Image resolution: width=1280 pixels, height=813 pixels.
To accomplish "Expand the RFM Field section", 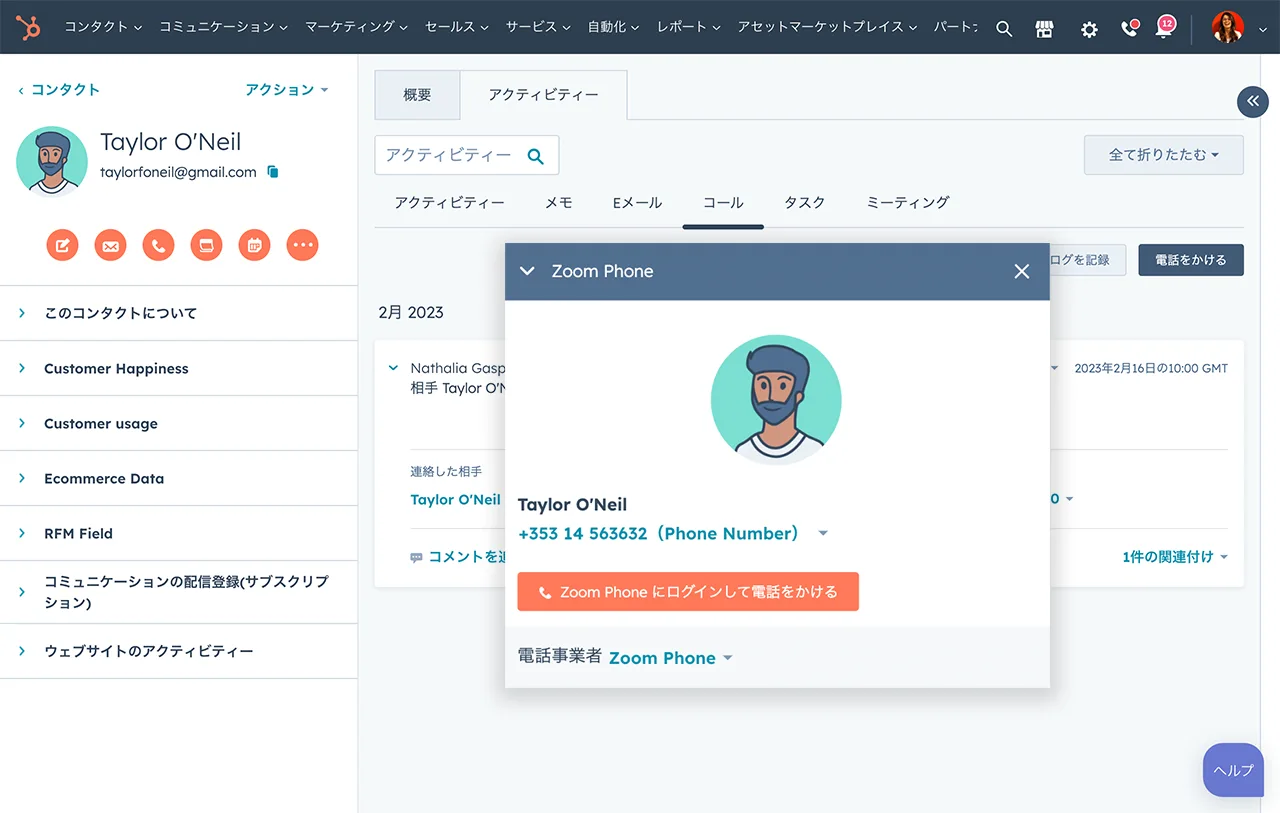I will point(179,533).
